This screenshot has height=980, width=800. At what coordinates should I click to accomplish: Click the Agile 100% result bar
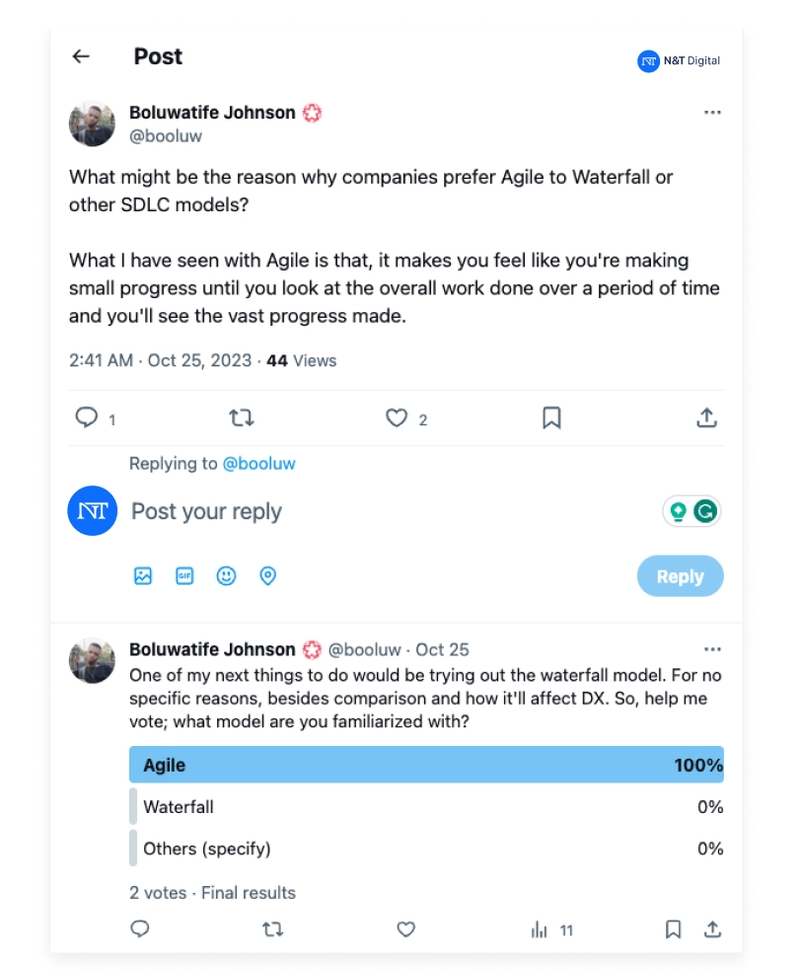[x=425, y=765]
